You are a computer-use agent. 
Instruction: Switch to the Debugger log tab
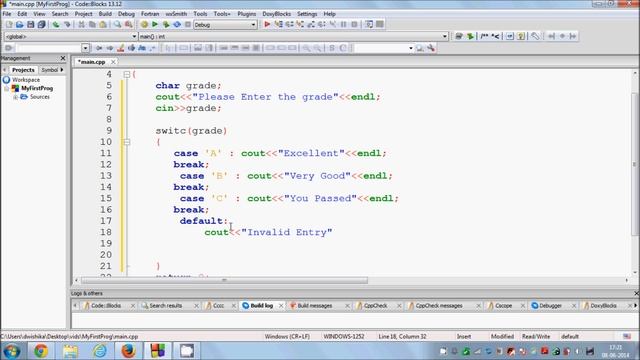click(550, 306)
